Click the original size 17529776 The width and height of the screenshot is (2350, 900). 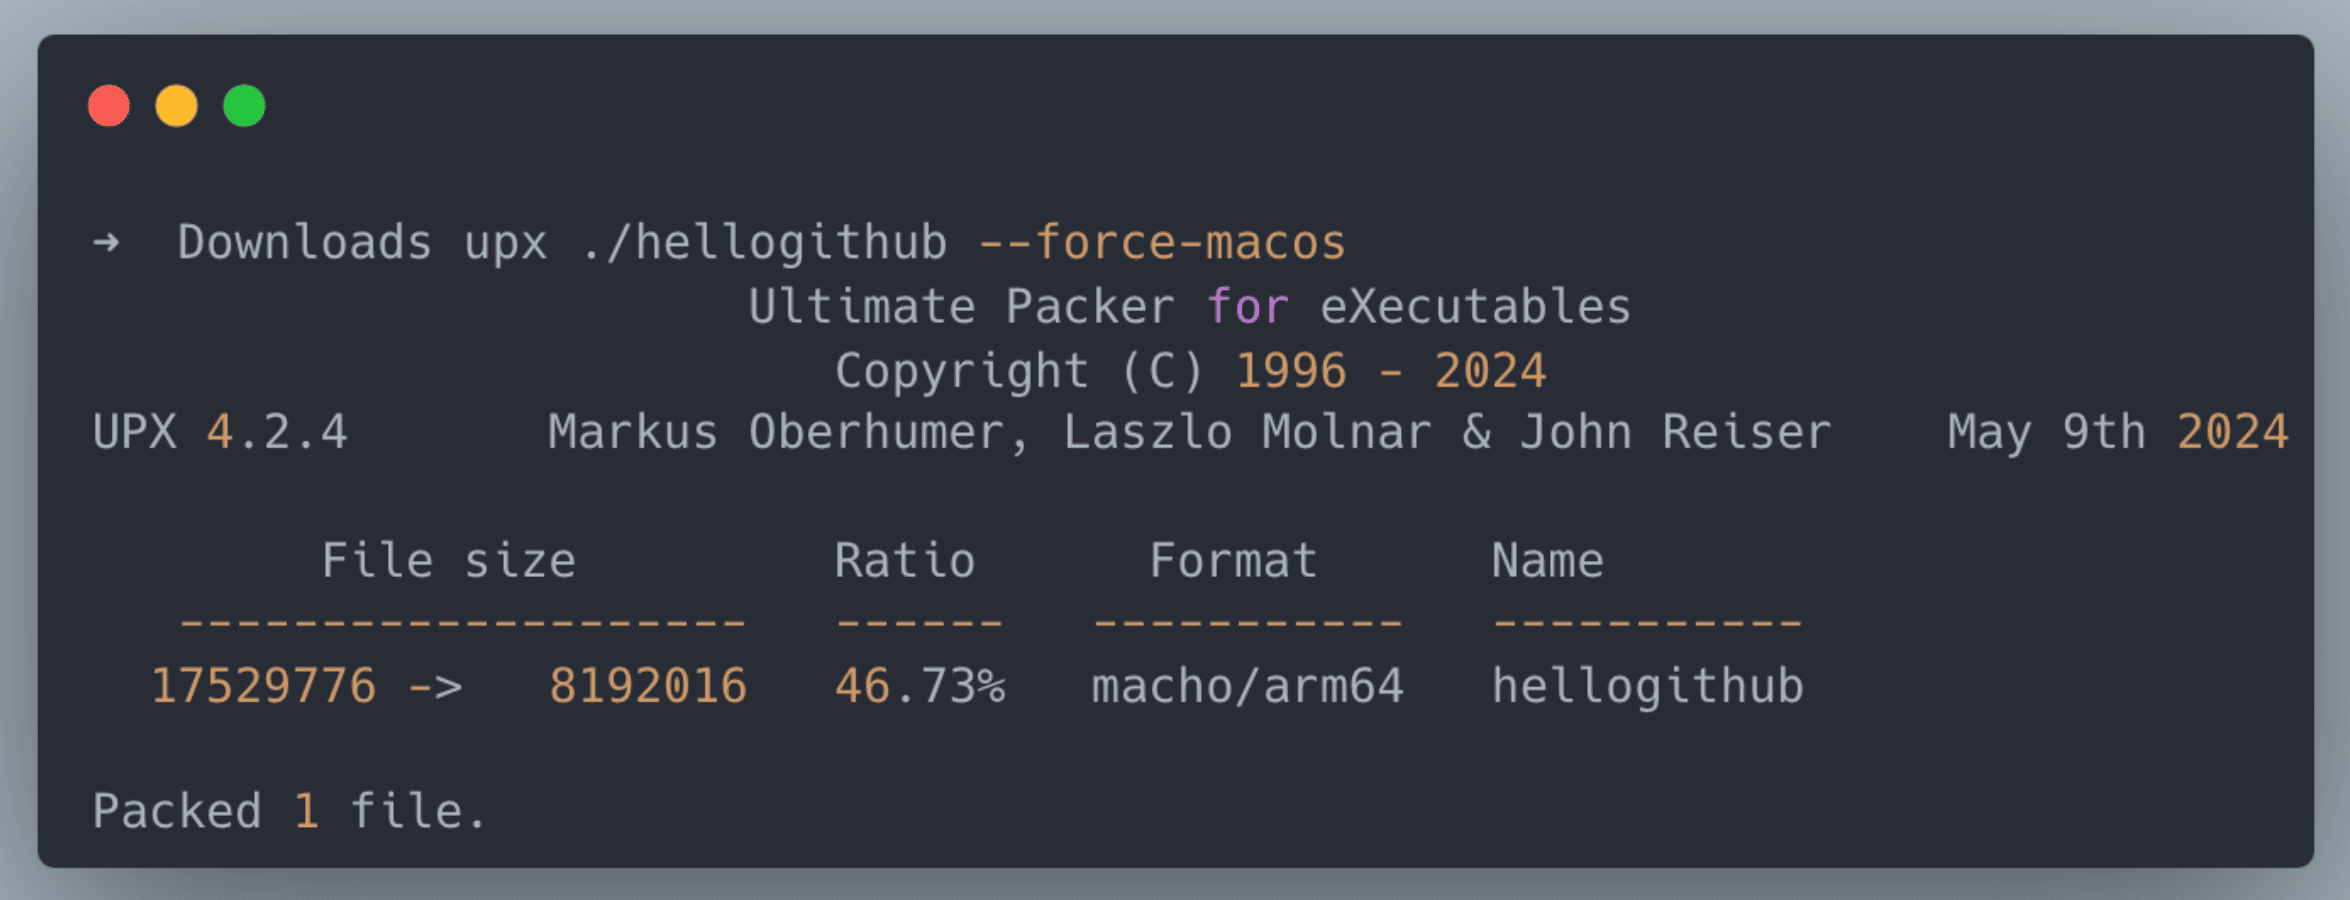[x=264, y=686]
